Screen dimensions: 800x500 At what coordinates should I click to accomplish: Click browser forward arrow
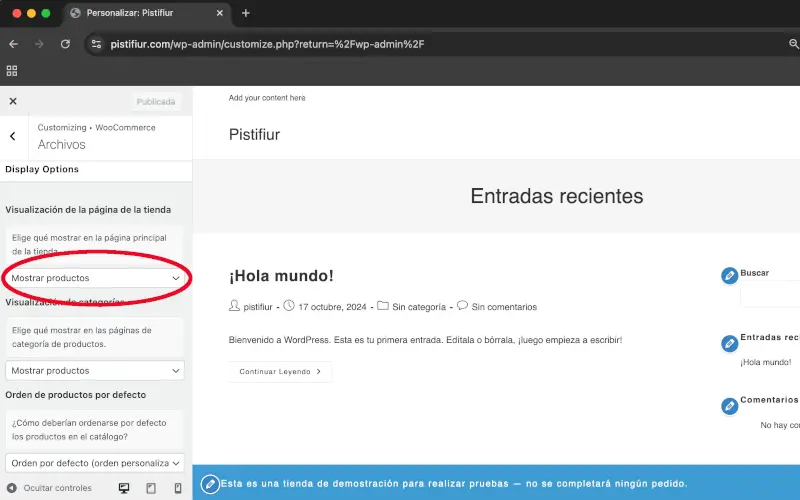point(39,44)
